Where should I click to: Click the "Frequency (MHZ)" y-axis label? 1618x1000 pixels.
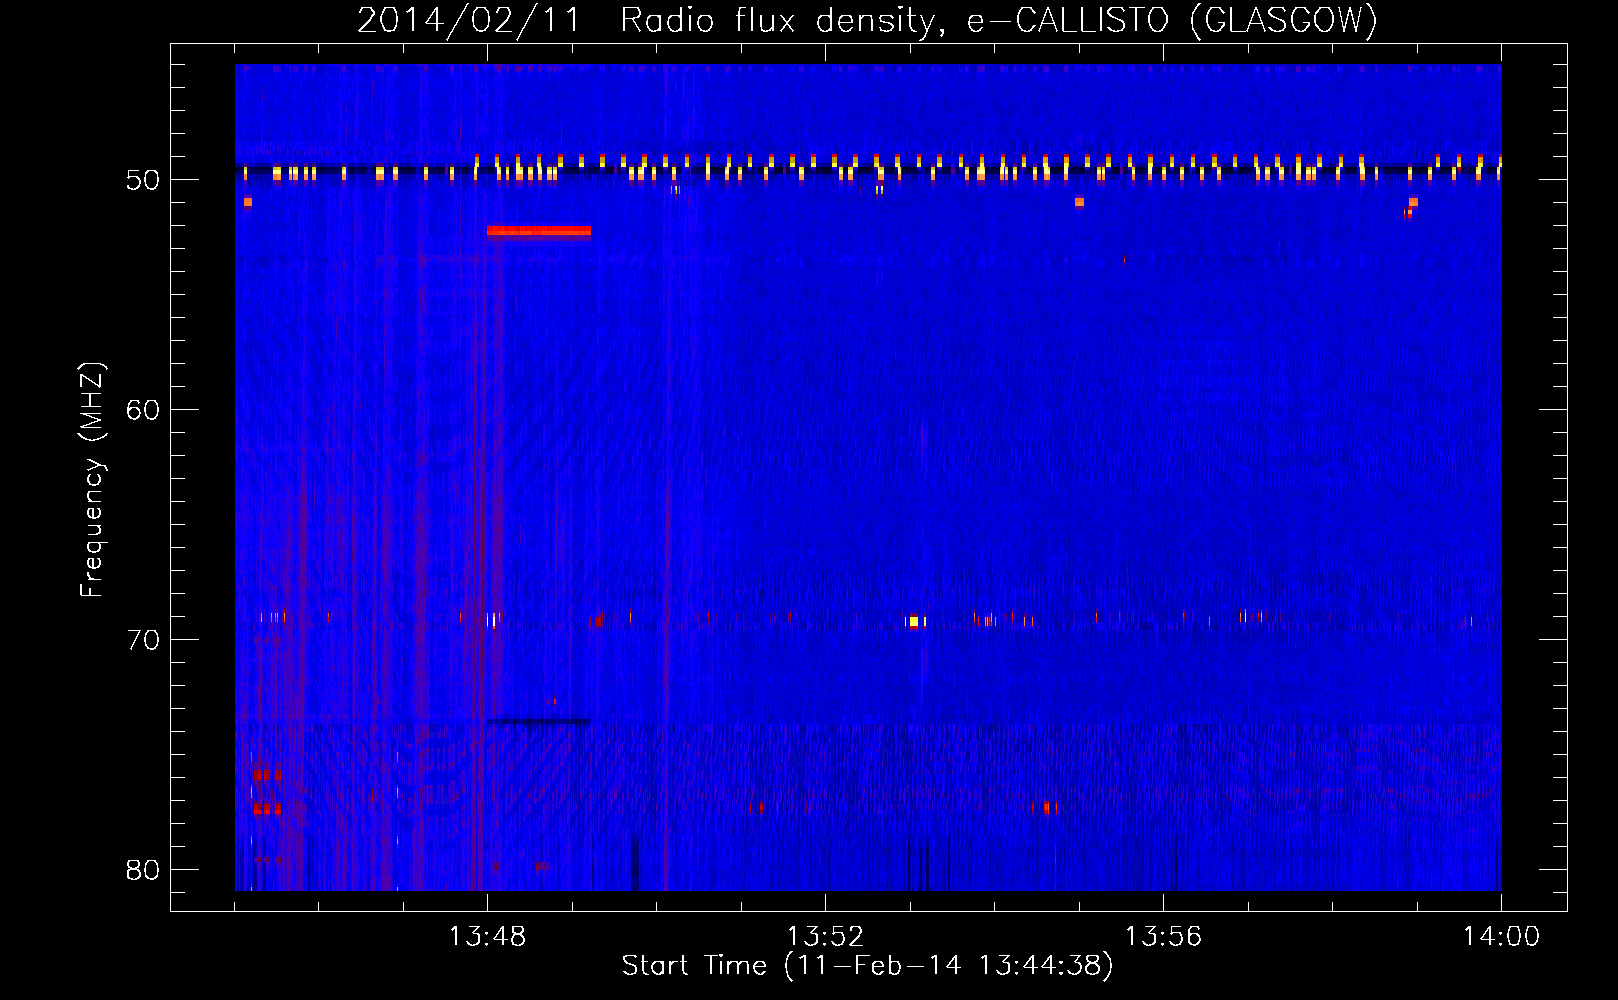92,480
